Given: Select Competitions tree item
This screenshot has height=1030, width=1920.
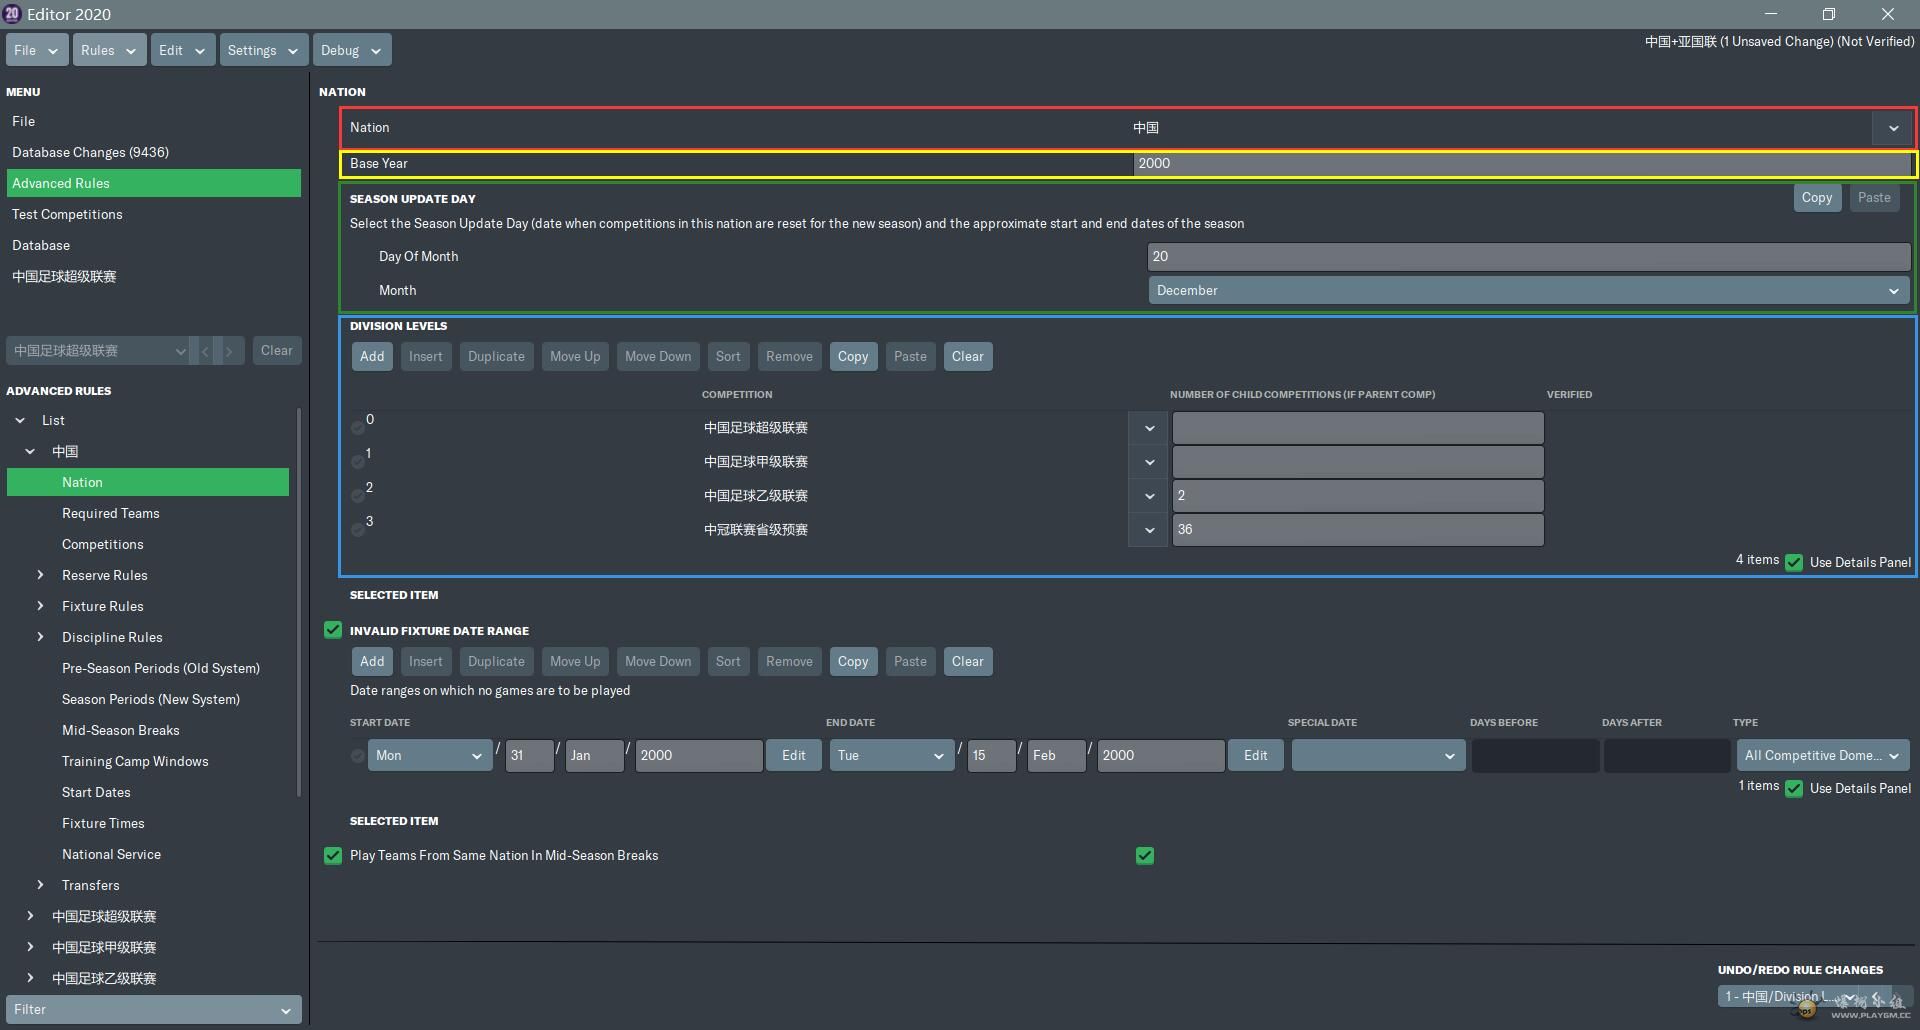Looking at the screenshot, I should click(x=103, y=545).
